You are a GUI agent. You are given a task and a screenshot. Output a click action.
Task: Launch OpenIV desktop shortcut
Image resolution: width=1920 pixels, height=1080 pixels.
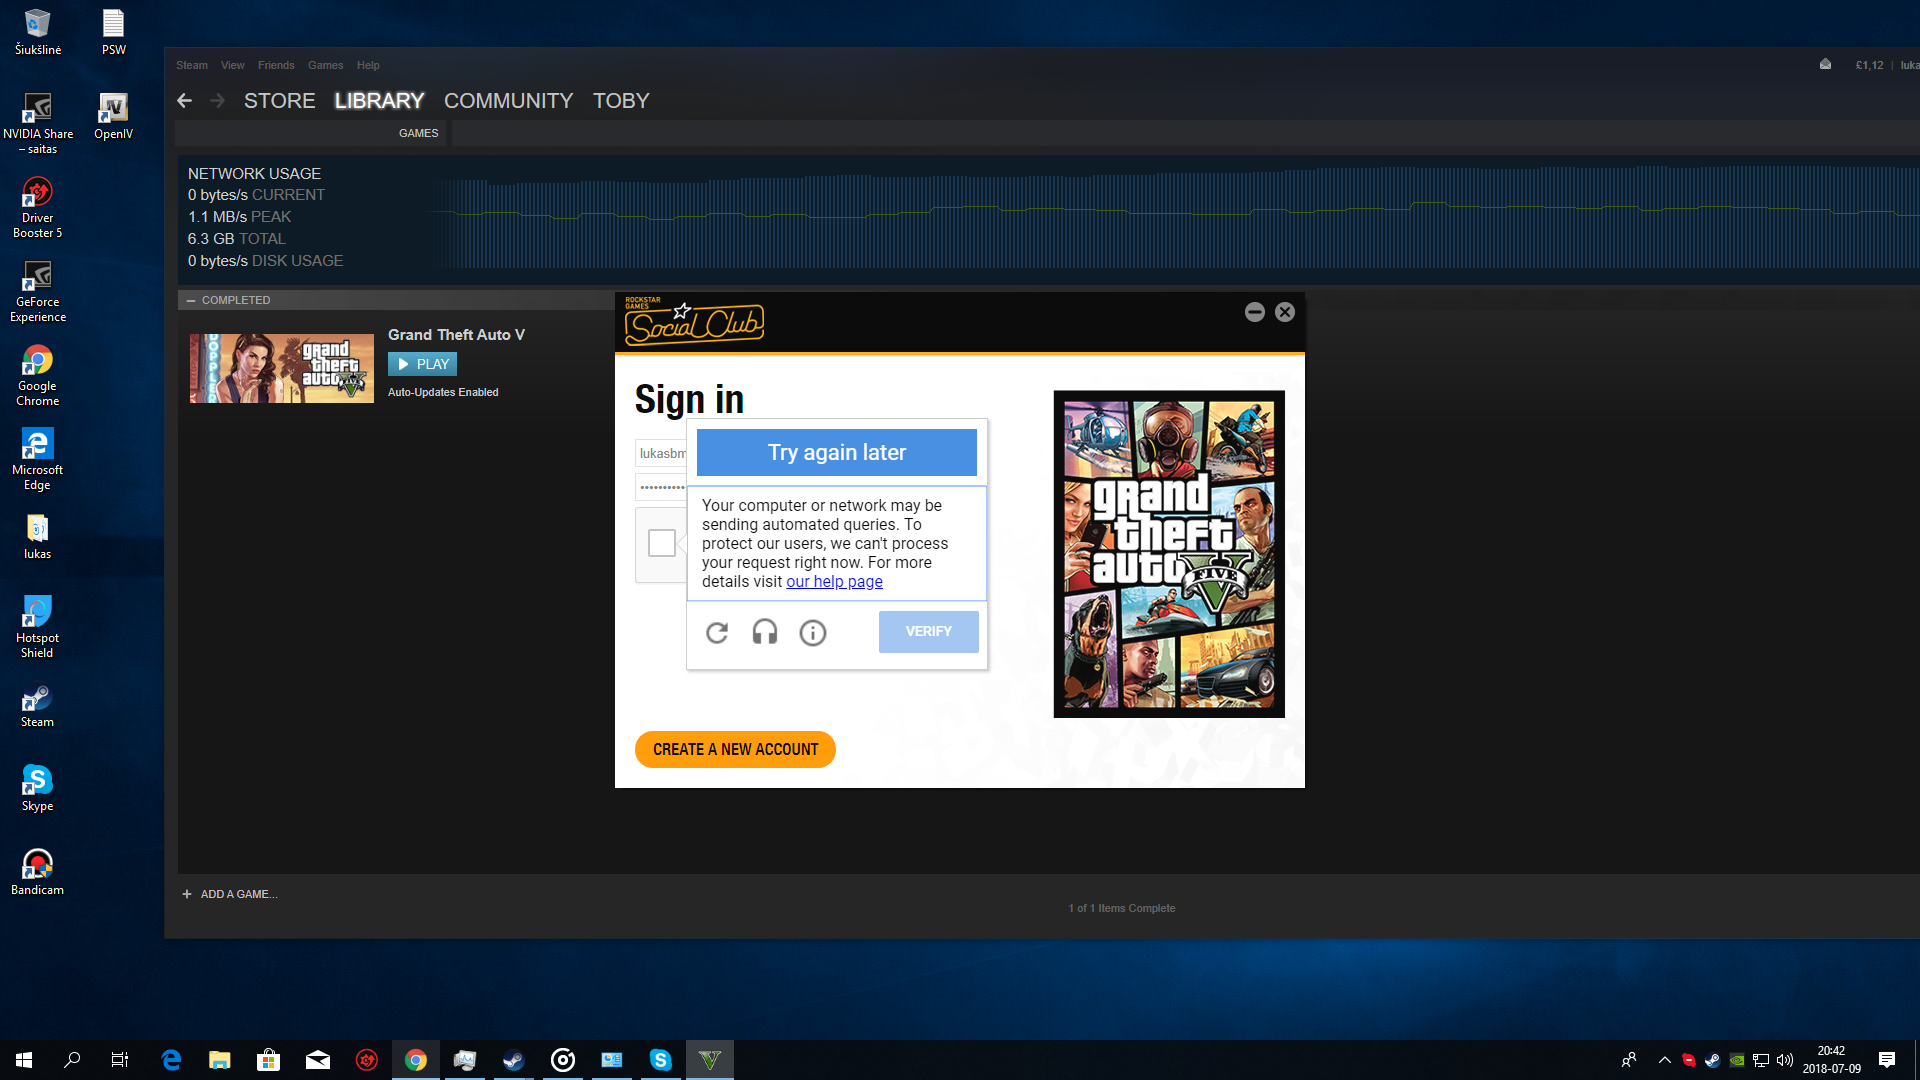pos(114,117)
